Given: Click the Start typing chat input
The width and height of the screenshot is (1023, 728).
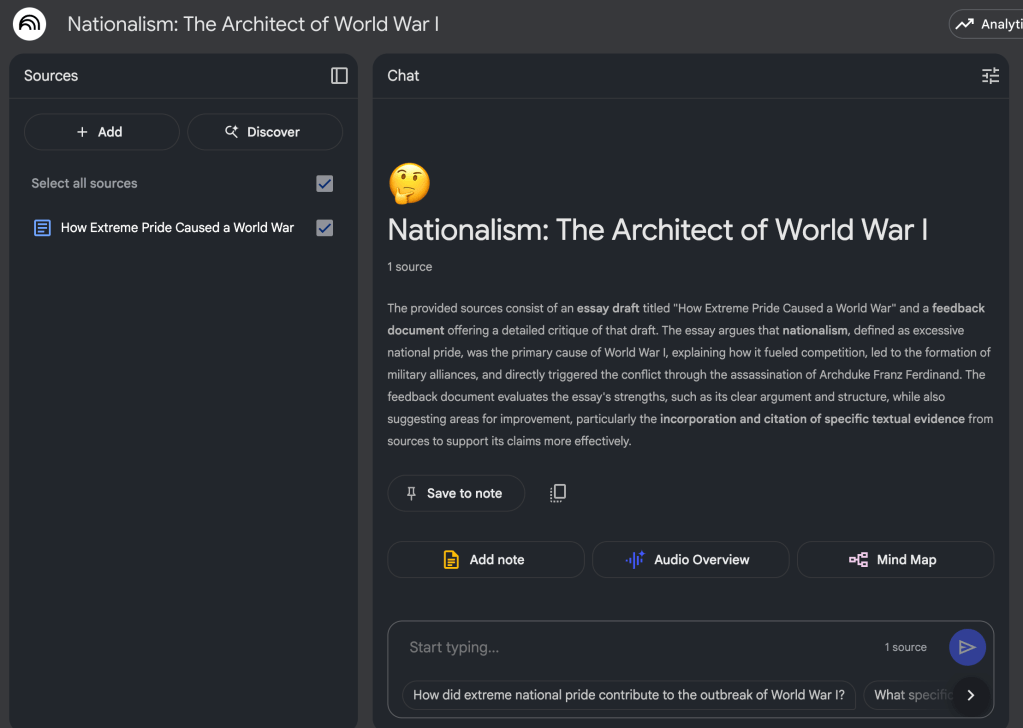Looking at the screenshot, I should tap(640, 647).
